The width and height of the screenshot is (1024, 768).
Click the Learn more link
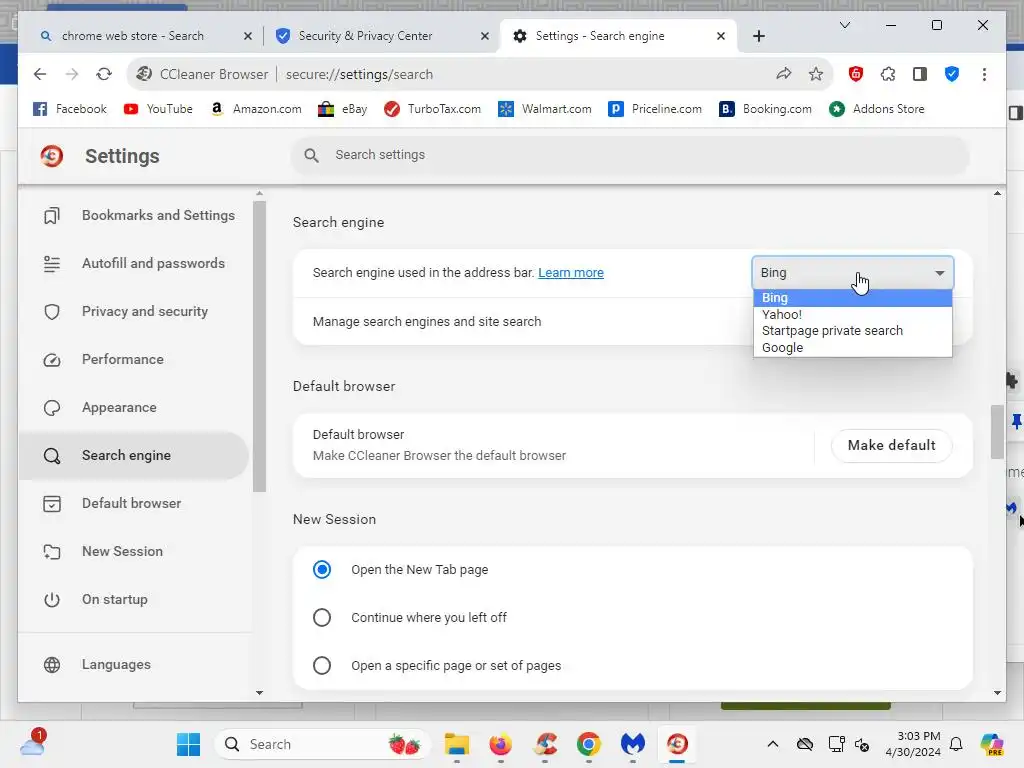coord(571,272)
